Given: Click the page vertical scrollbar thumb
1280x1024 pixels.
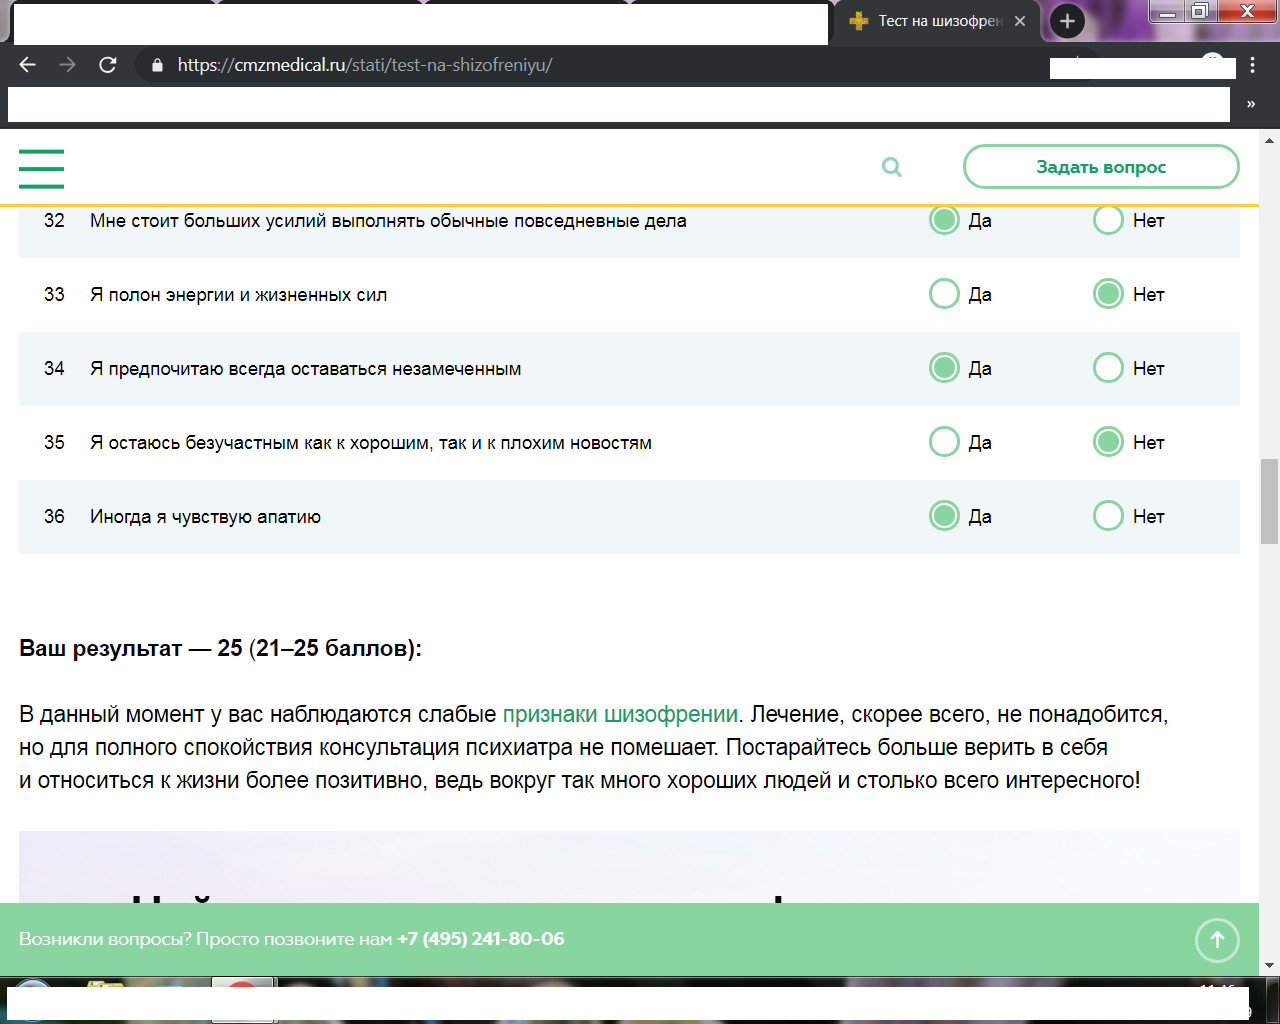Looking at the screenshot, I should pyautogui.click(x=1269, y=501).
